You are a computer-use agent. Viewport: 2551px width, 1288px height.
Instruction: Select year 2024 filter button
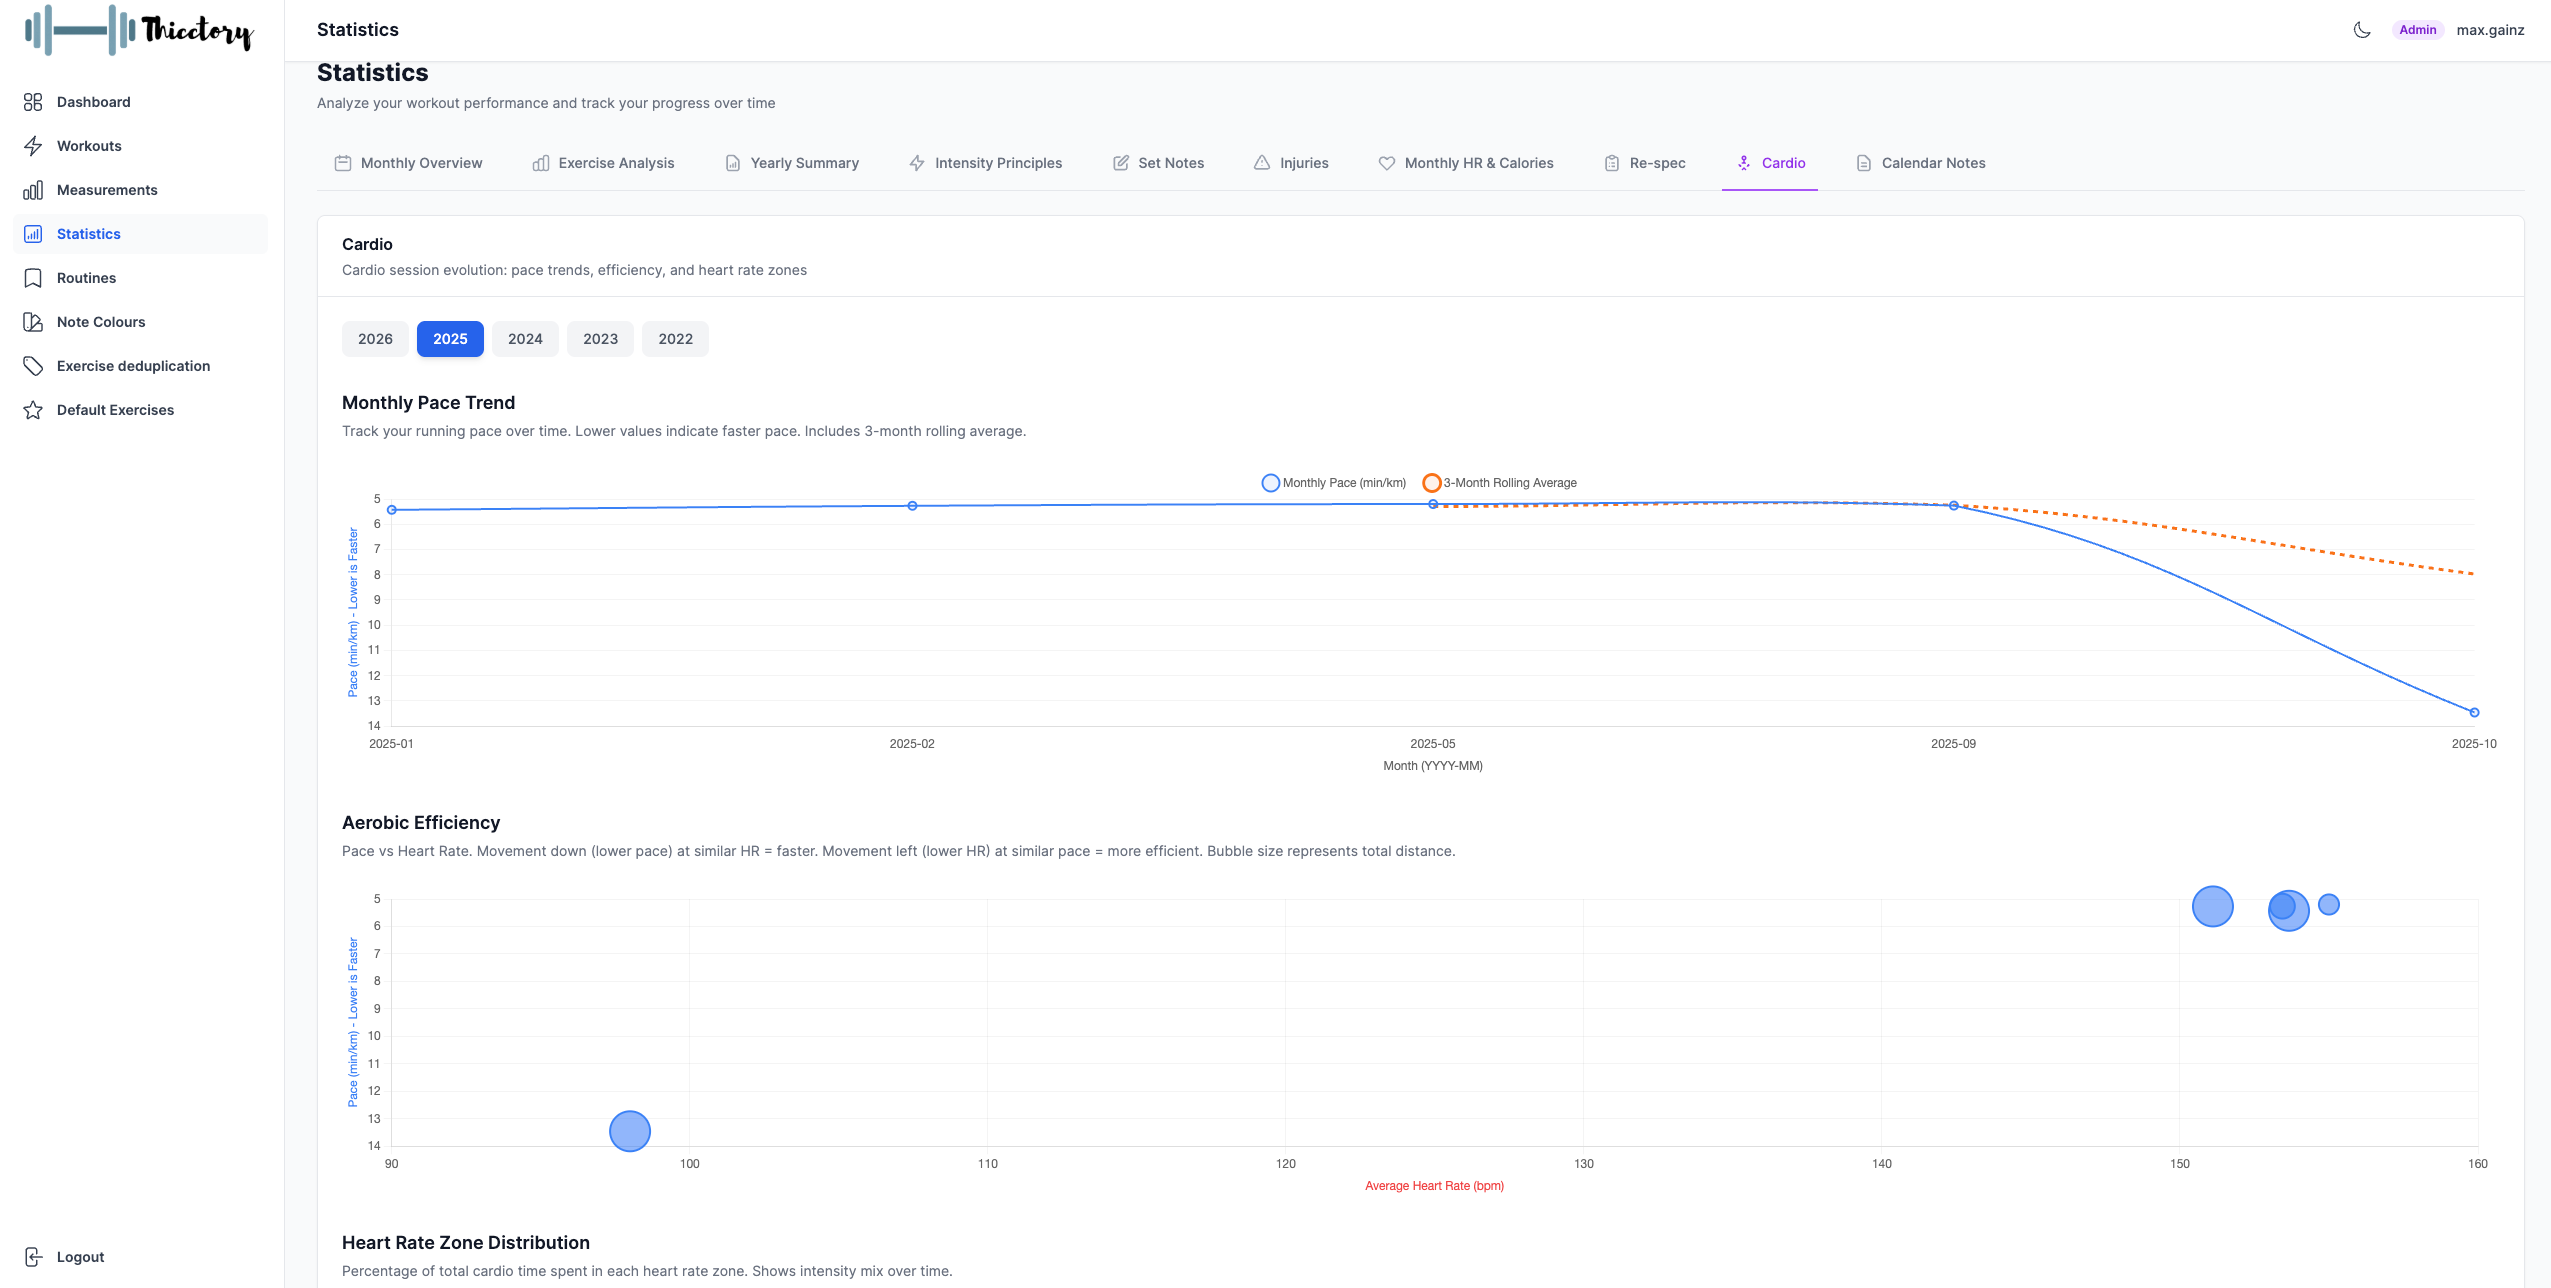tap(525, 339)
